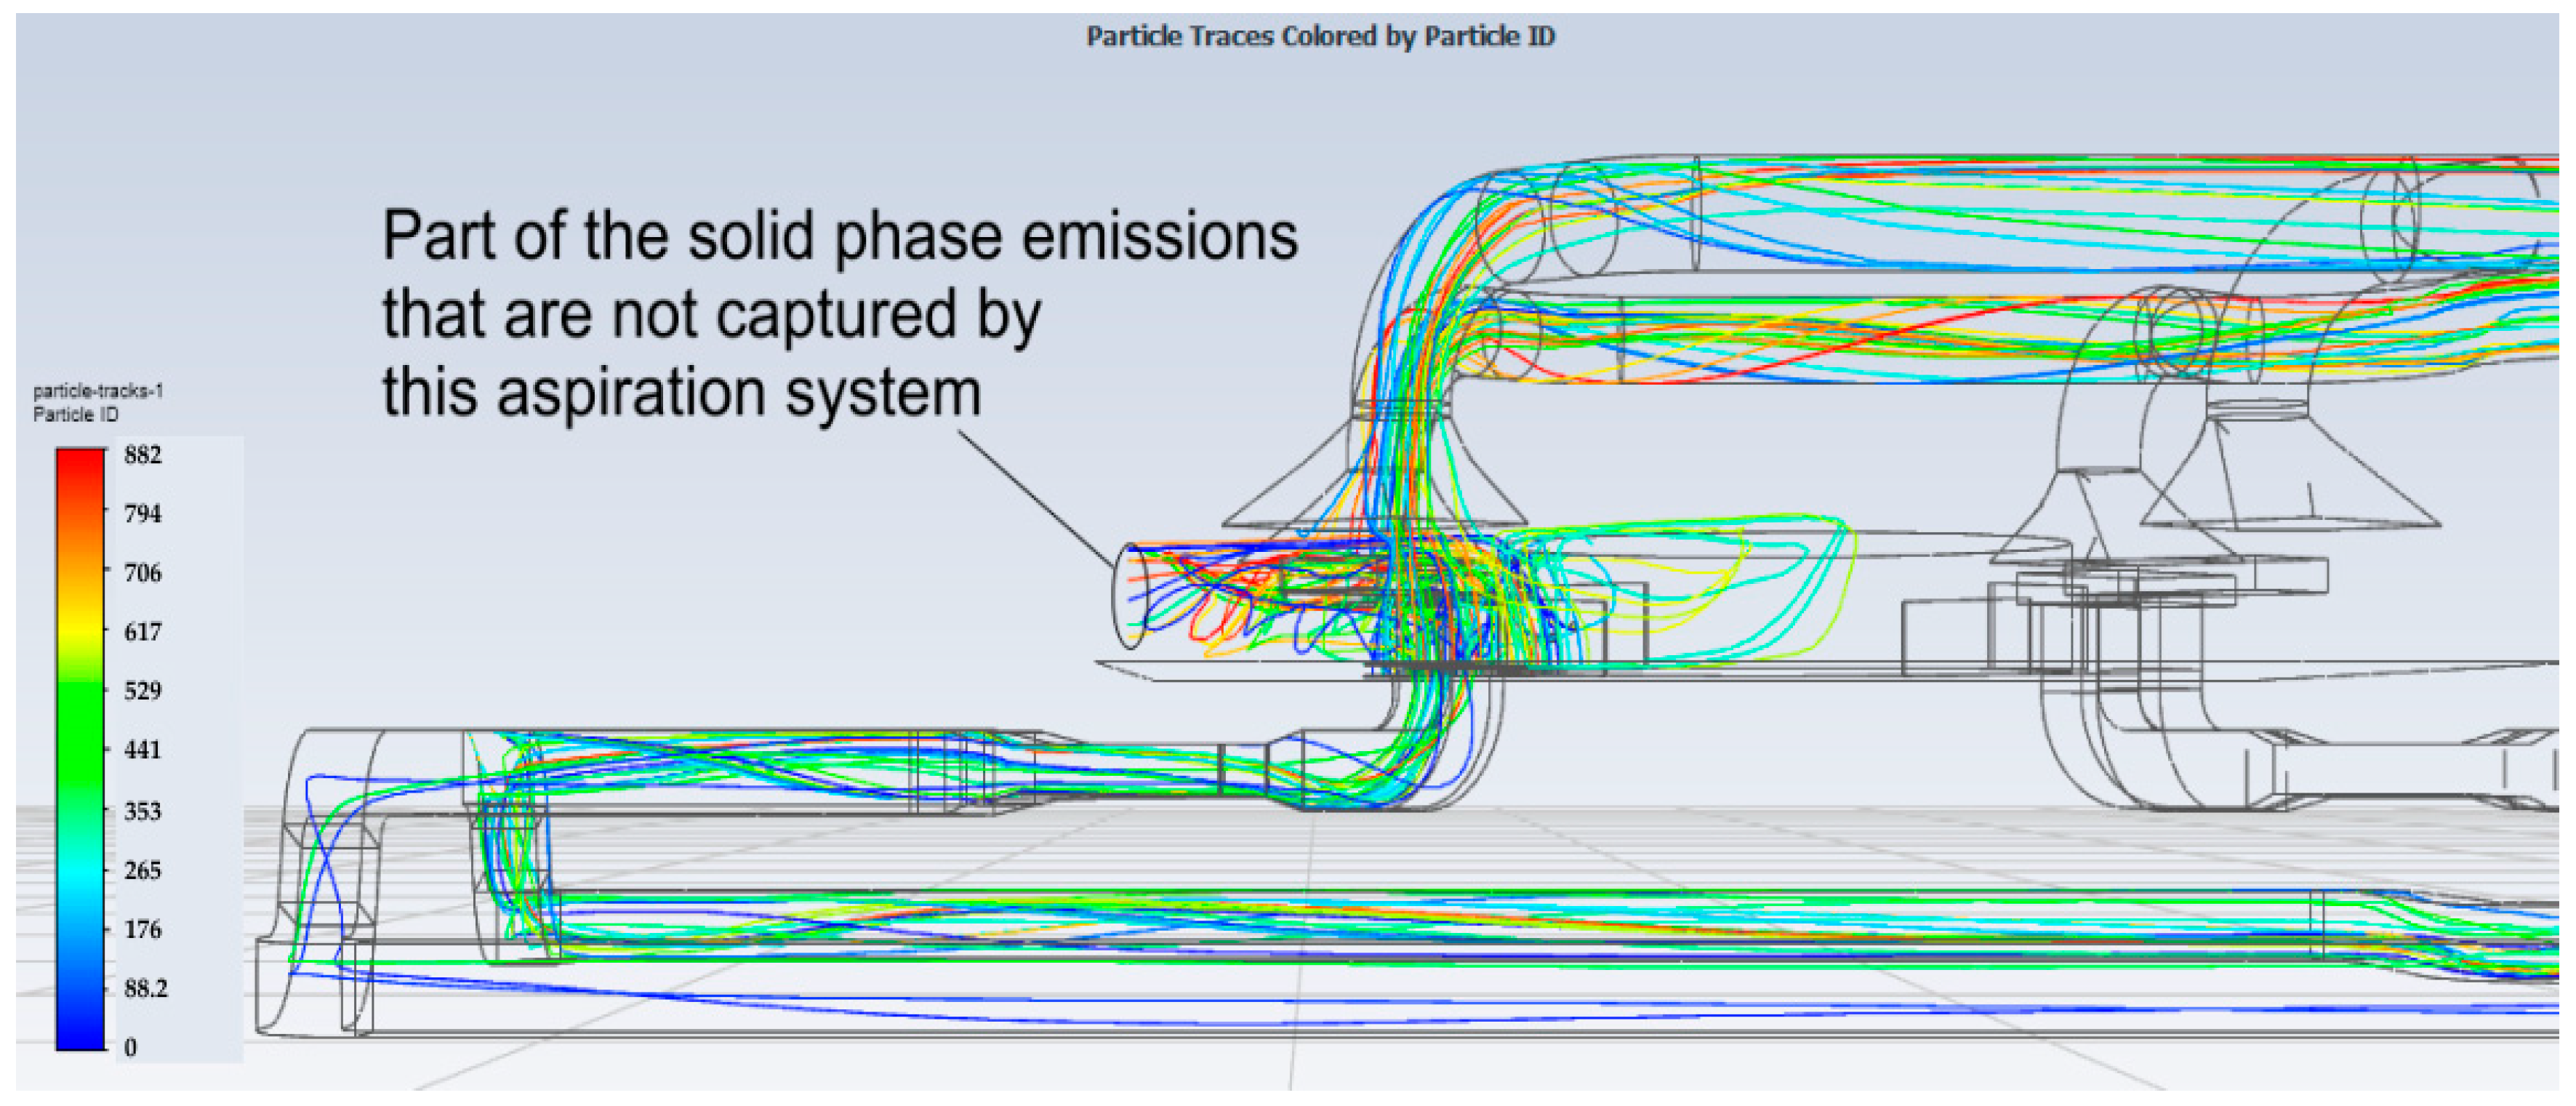Click the 'particle-tracks-1' legend heading
Image resolution: width=2576 pixels, height=1106 pixels.
[98, 391]
